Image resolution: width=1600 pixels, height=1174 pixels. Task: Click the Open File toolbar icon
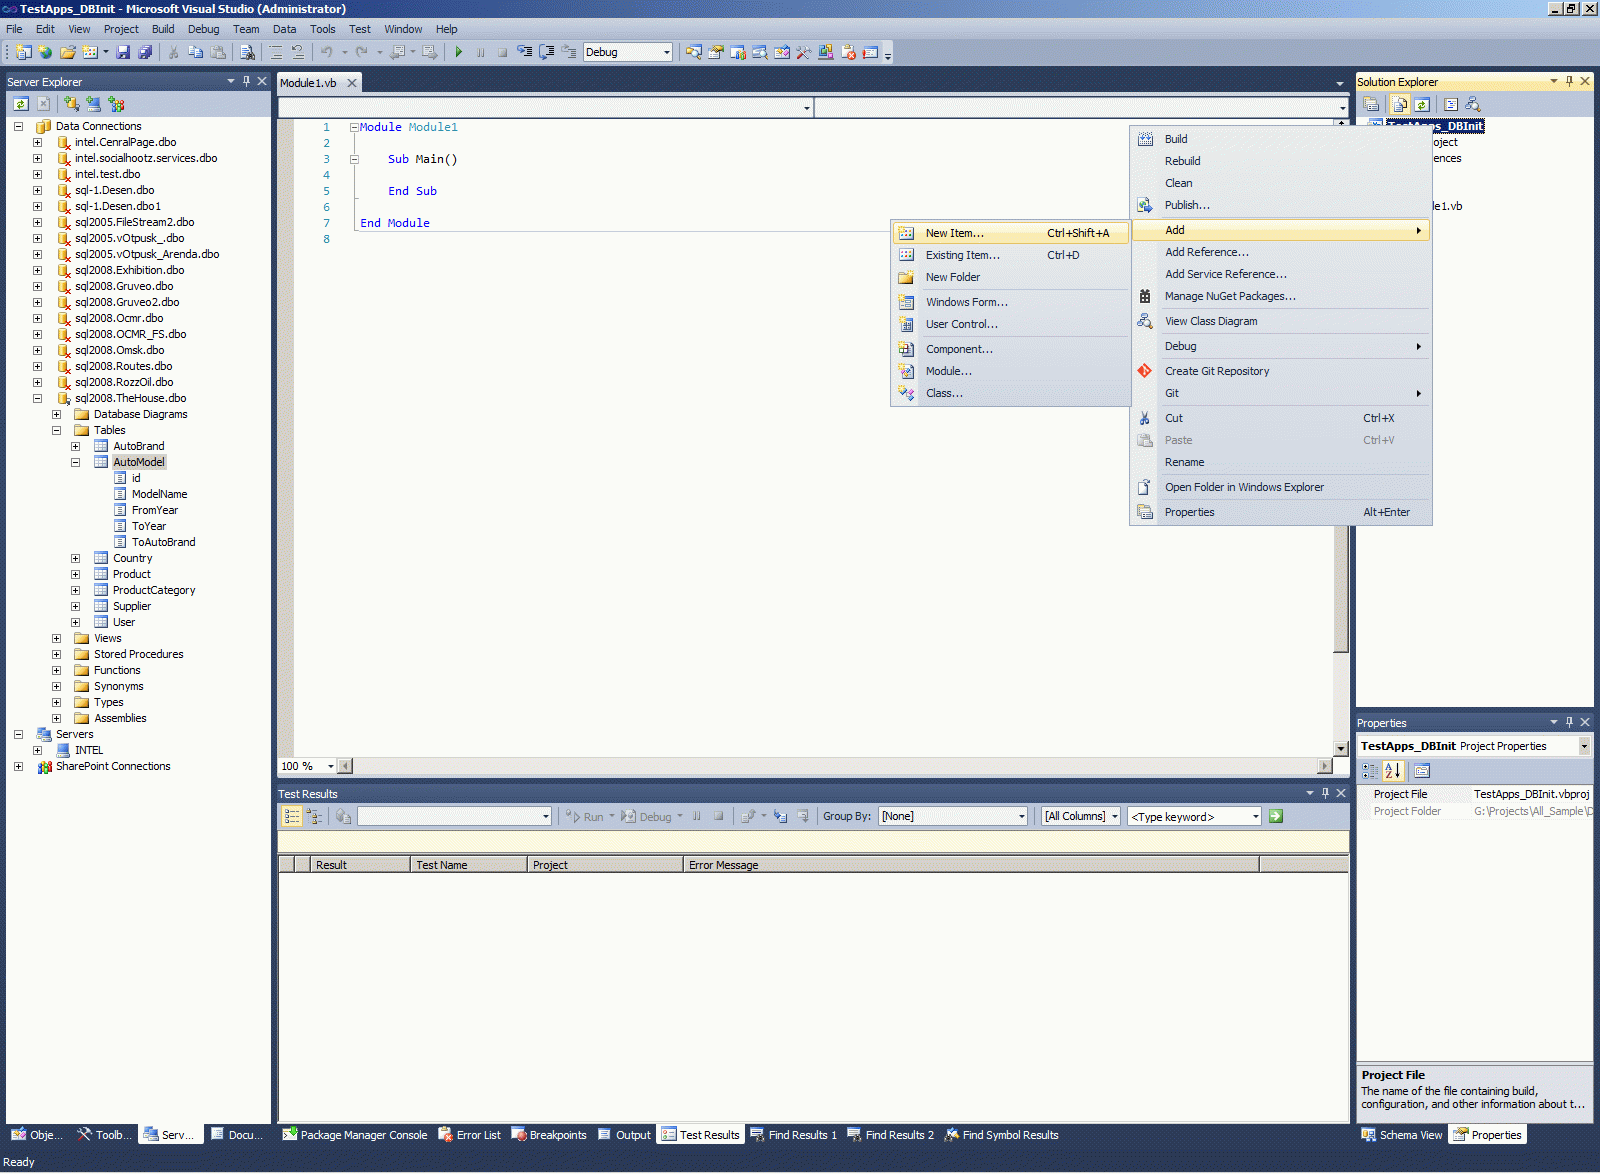click(67, 52)
